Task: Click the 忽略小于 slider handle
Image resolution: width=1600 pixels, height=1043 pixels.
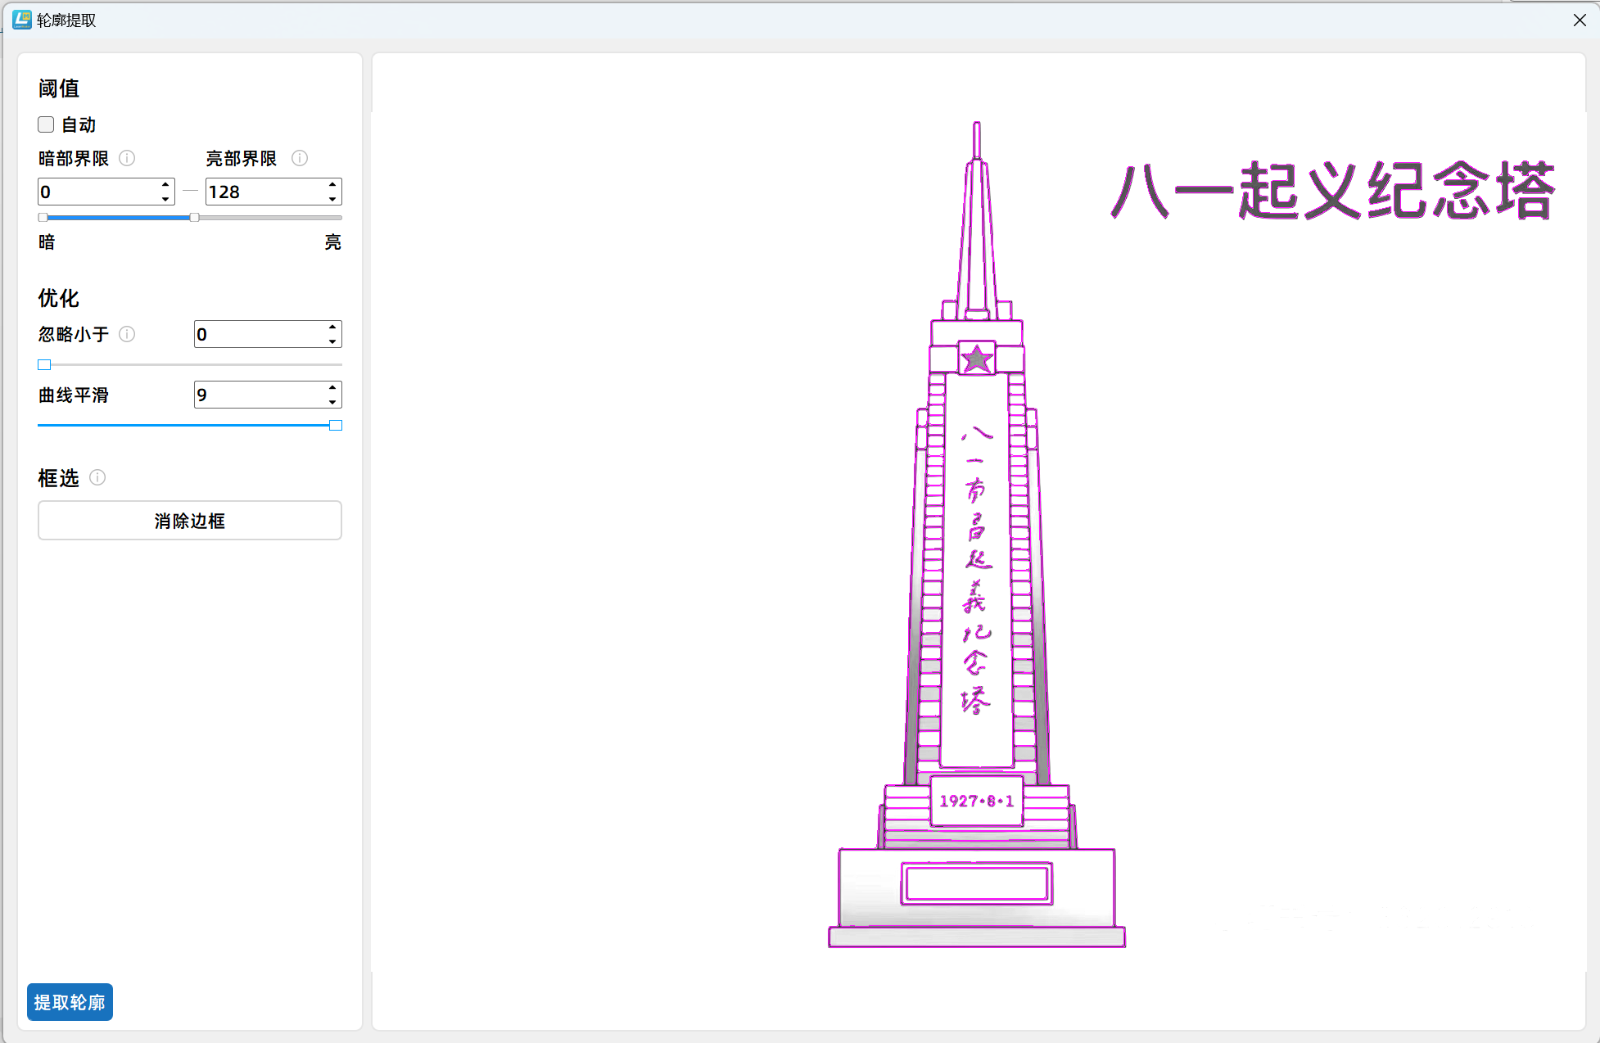Action: tap(44, 365)
